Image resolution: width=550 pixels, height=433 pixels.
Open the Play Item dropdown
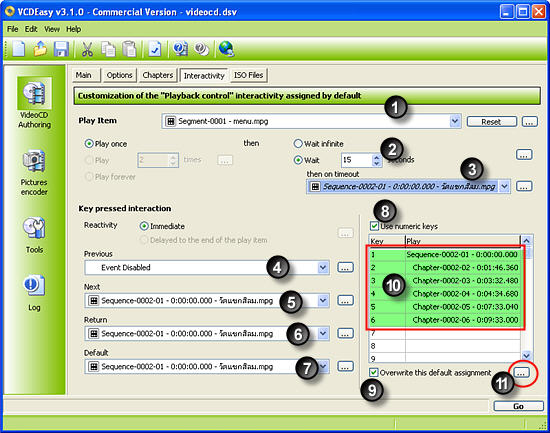click(x=455, y=121)
